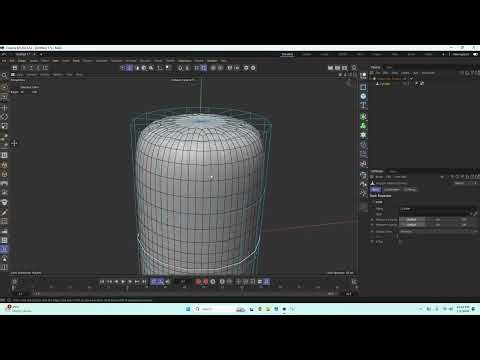Click the plus button to add layout
The width and height of the screenshot is (480, 360).
[x=443, y=54]
